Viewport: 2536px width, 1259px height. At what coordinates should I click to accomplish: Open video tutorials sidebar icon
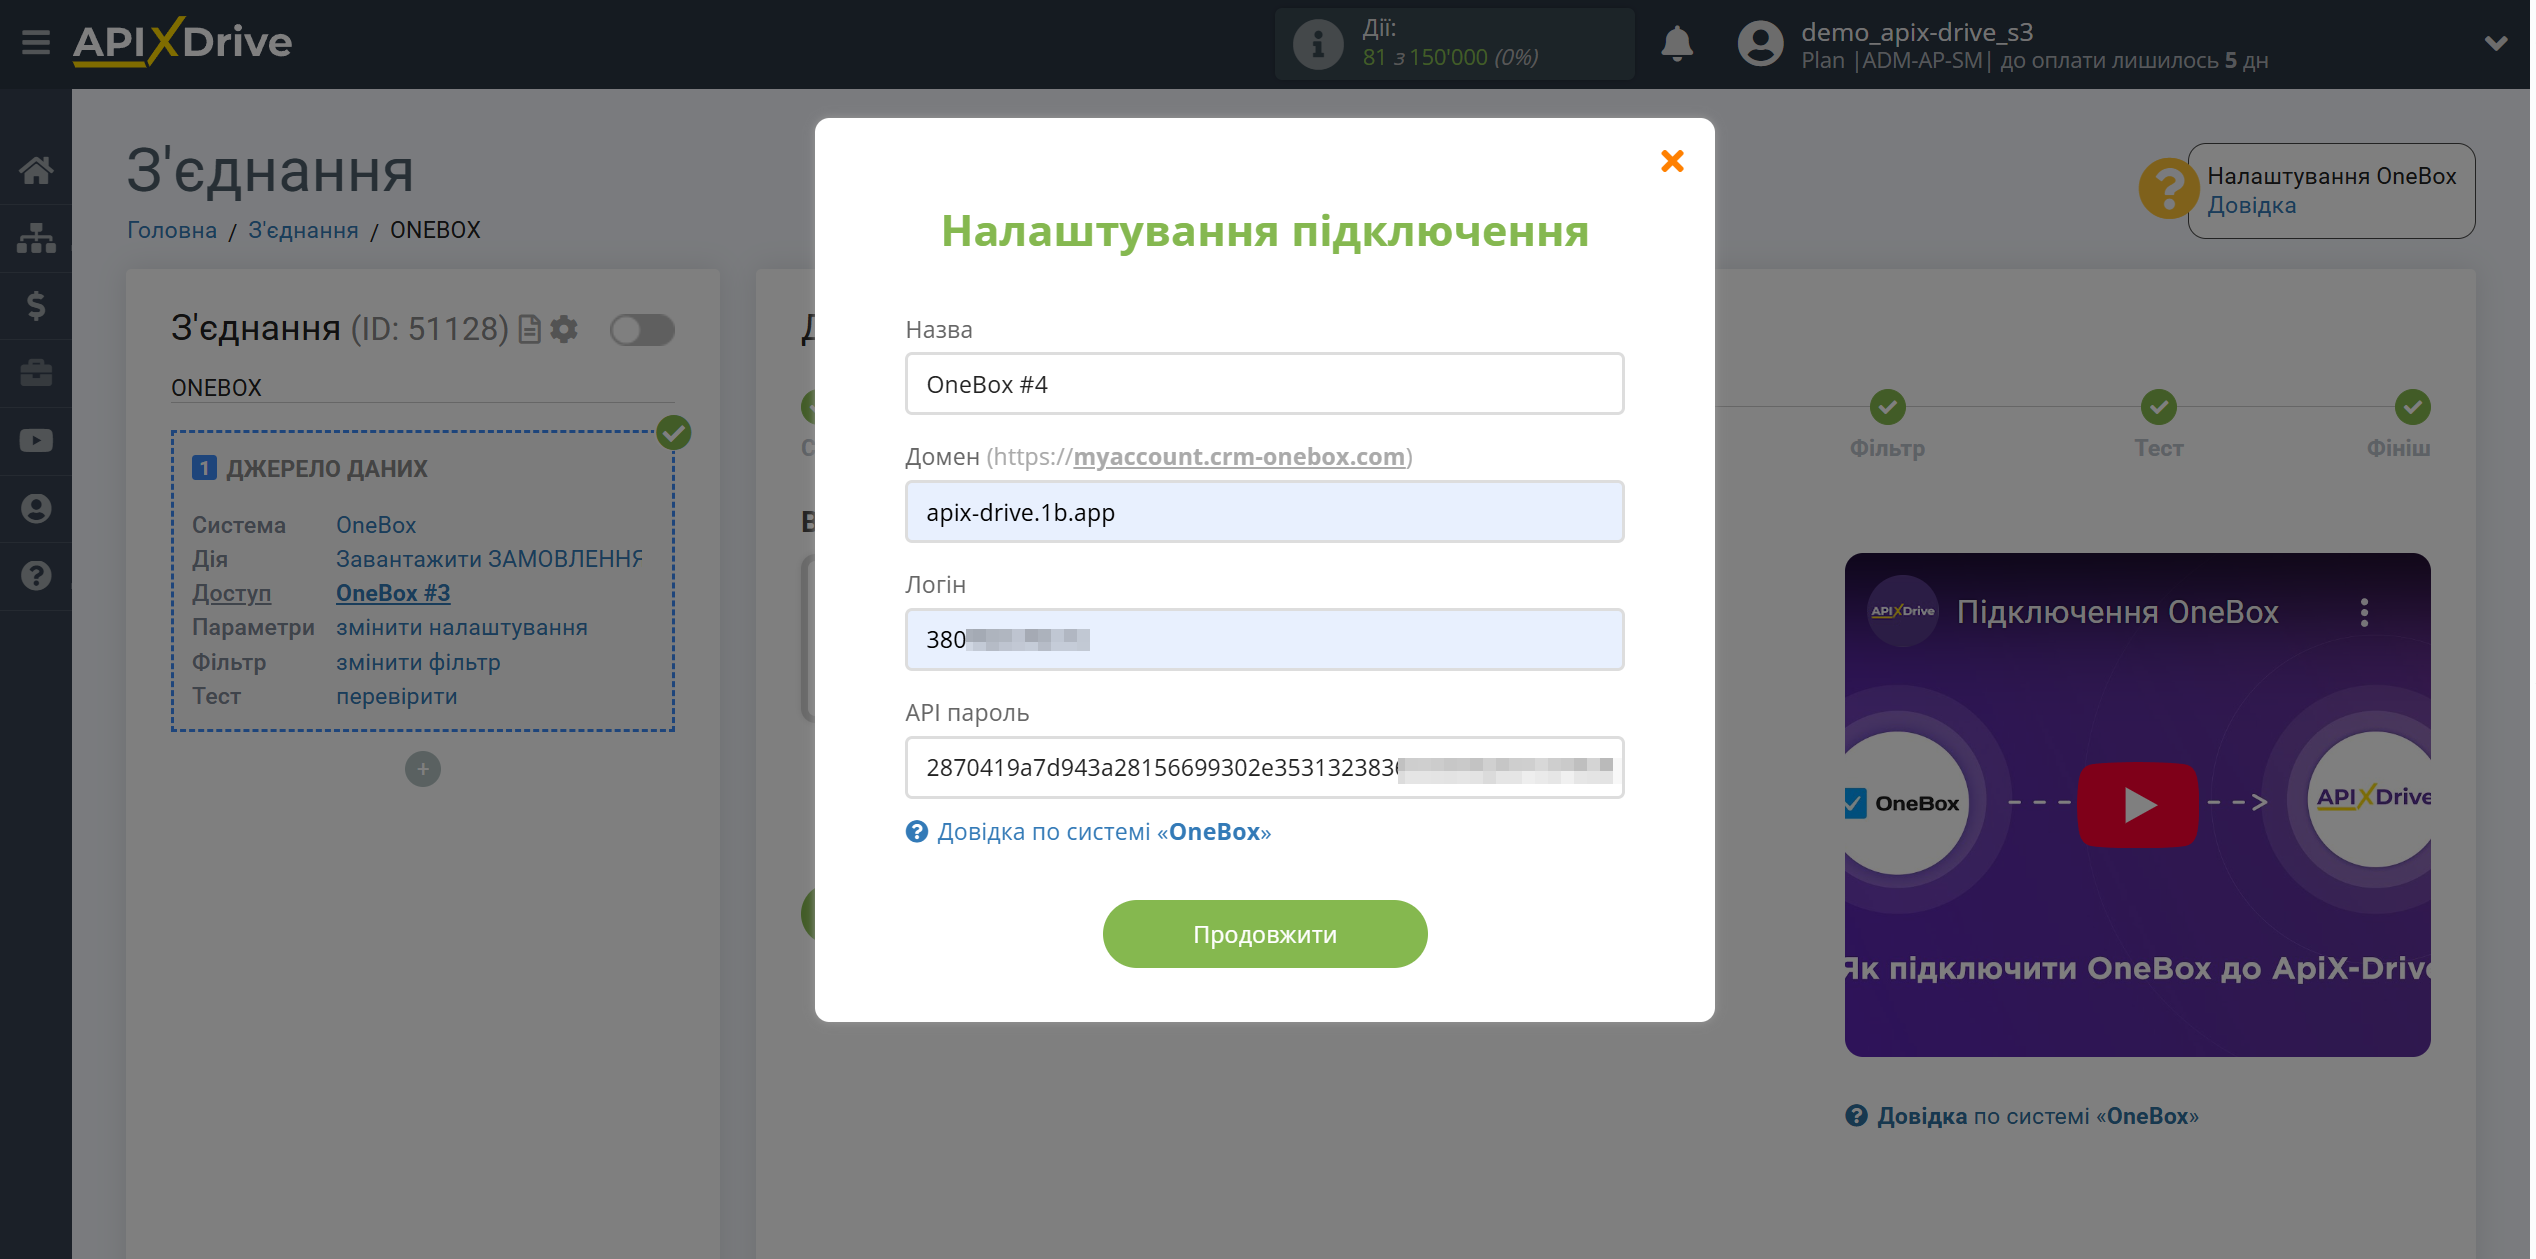point(36,441)
